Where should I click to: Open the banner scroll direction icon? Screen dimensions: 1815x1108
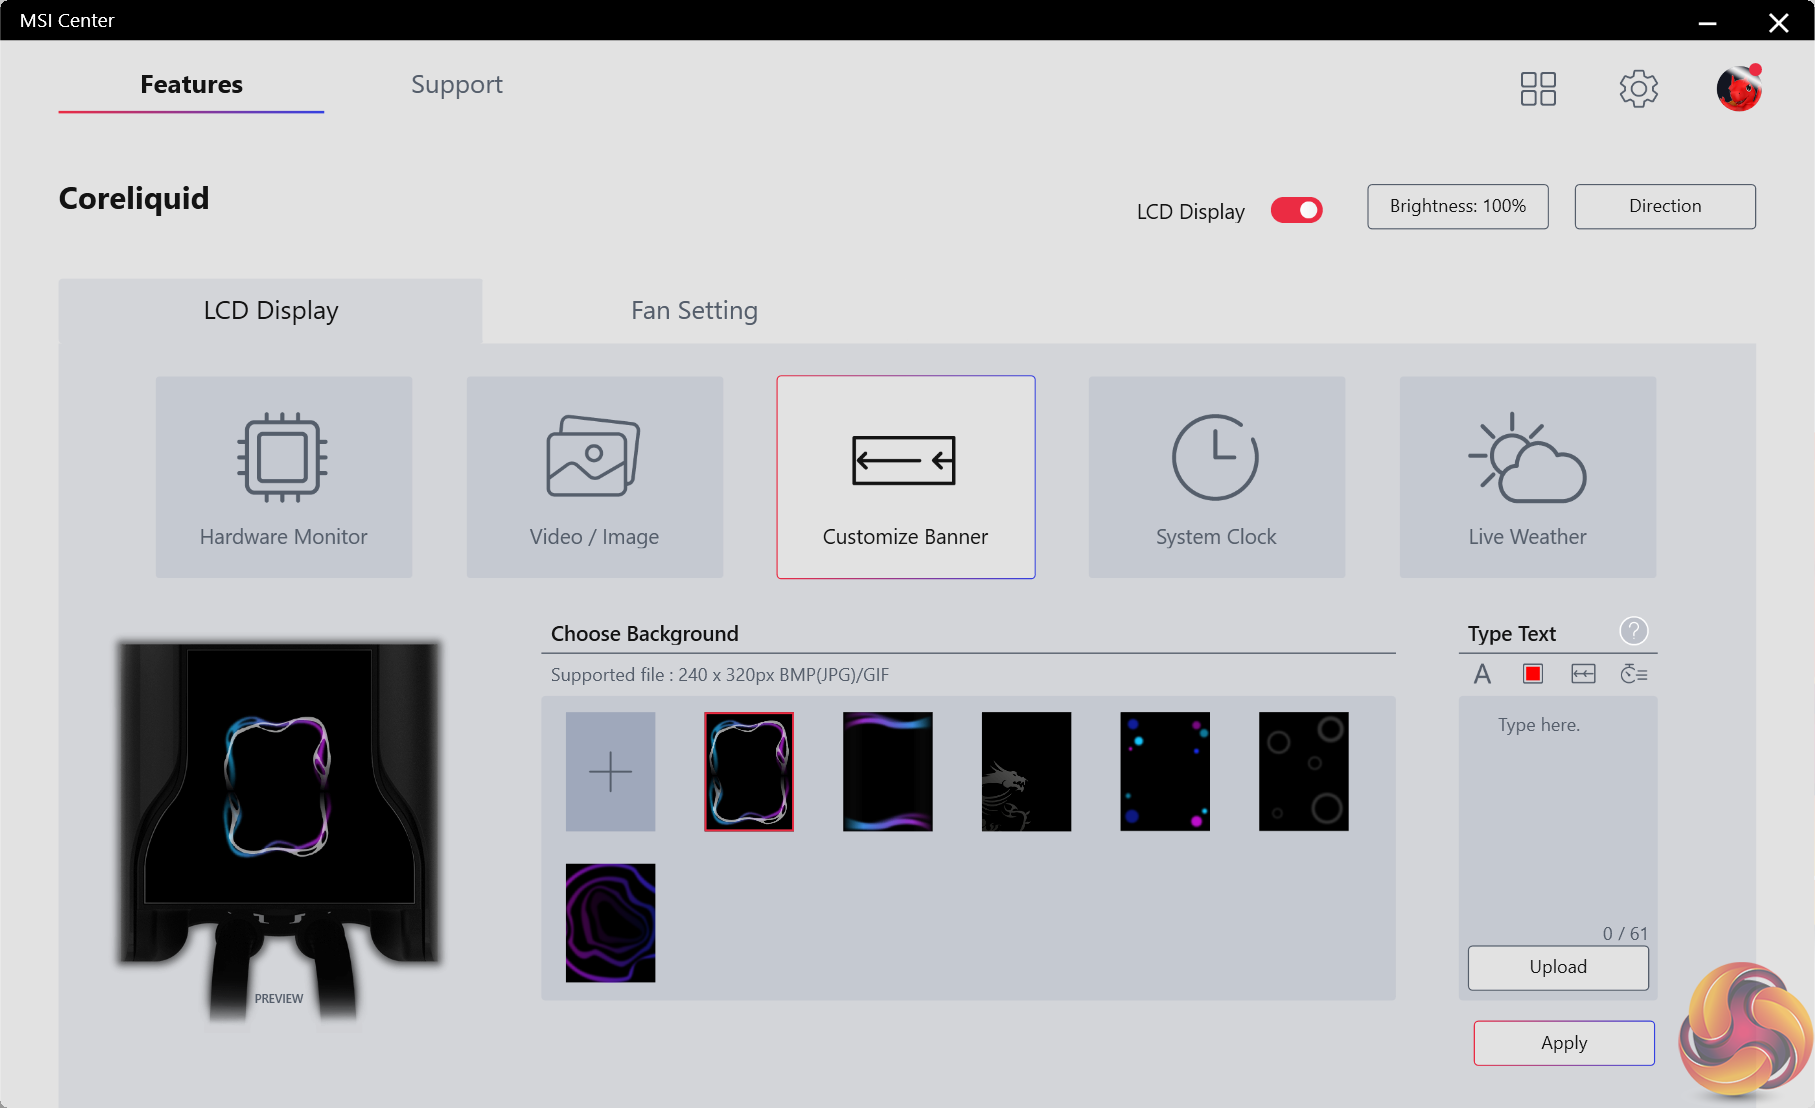point(1583,674)
